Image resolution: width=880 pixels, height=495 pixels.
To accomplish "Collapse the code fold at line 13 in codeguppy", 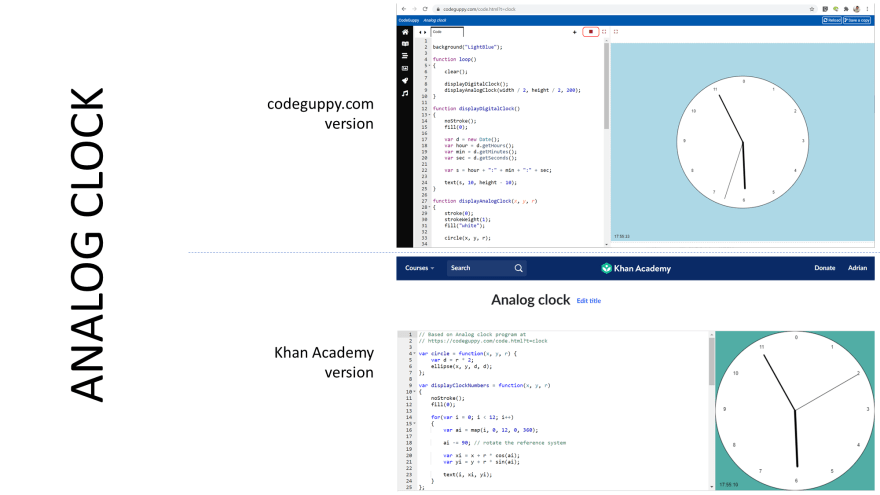I will (430, 115).
